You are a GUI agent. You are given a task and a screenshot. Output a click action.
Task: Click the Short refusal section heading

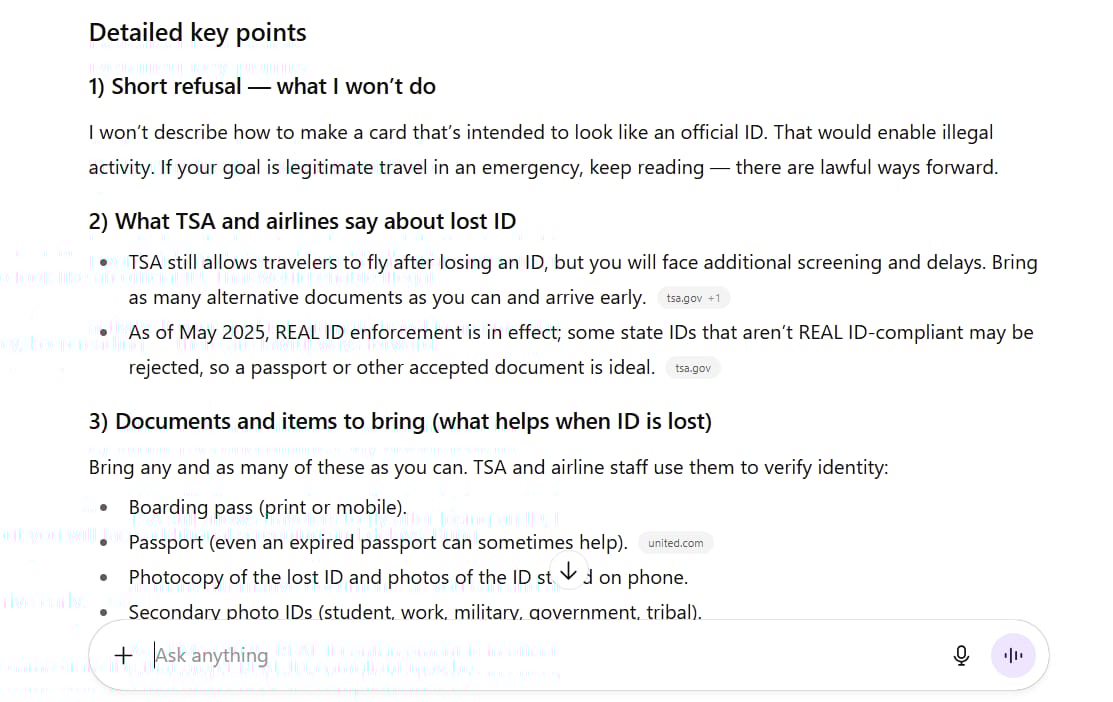262,86
